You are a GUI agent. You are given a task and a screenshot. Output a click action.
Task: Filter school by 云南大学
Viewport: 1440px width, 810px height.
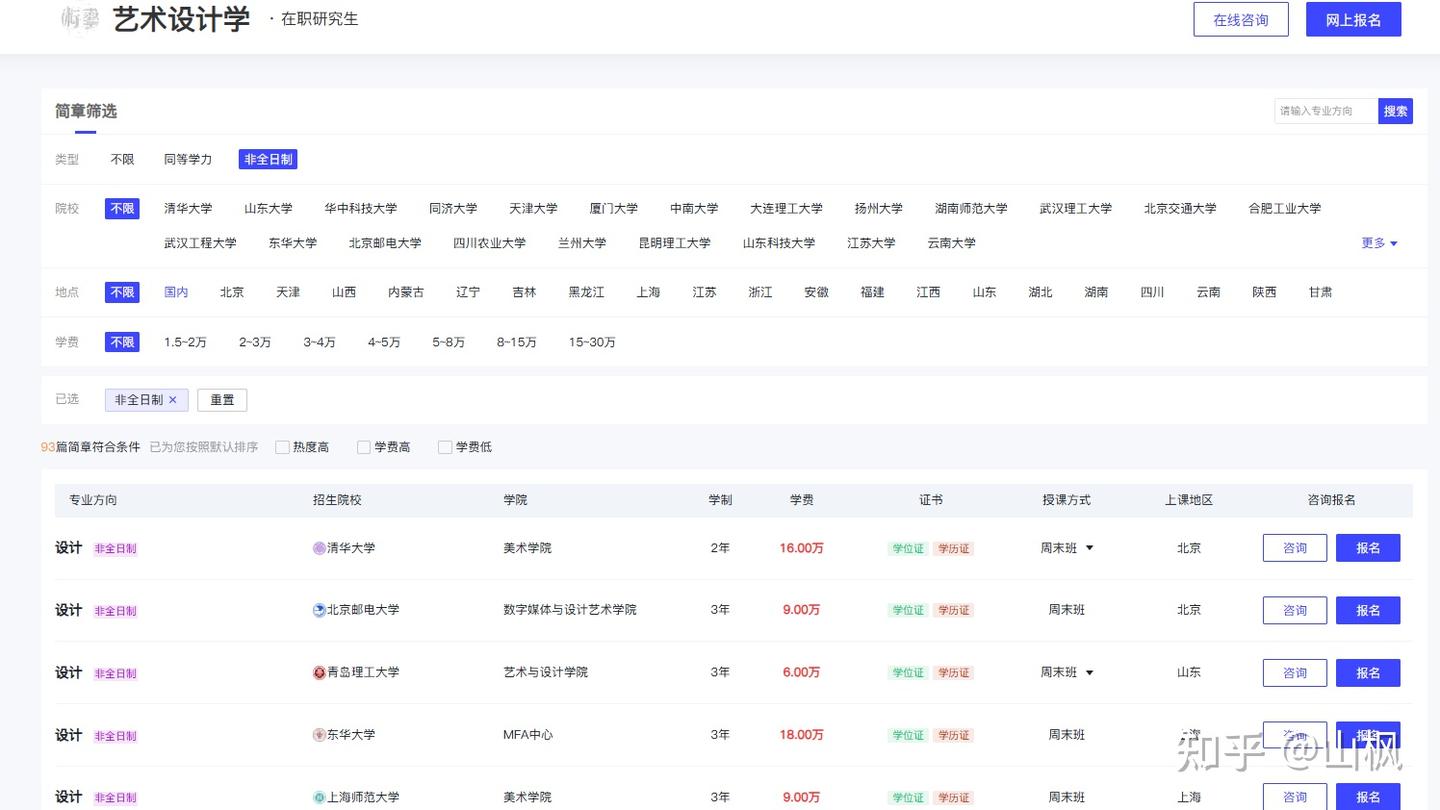pyautogui.click(x=951, y=243)
